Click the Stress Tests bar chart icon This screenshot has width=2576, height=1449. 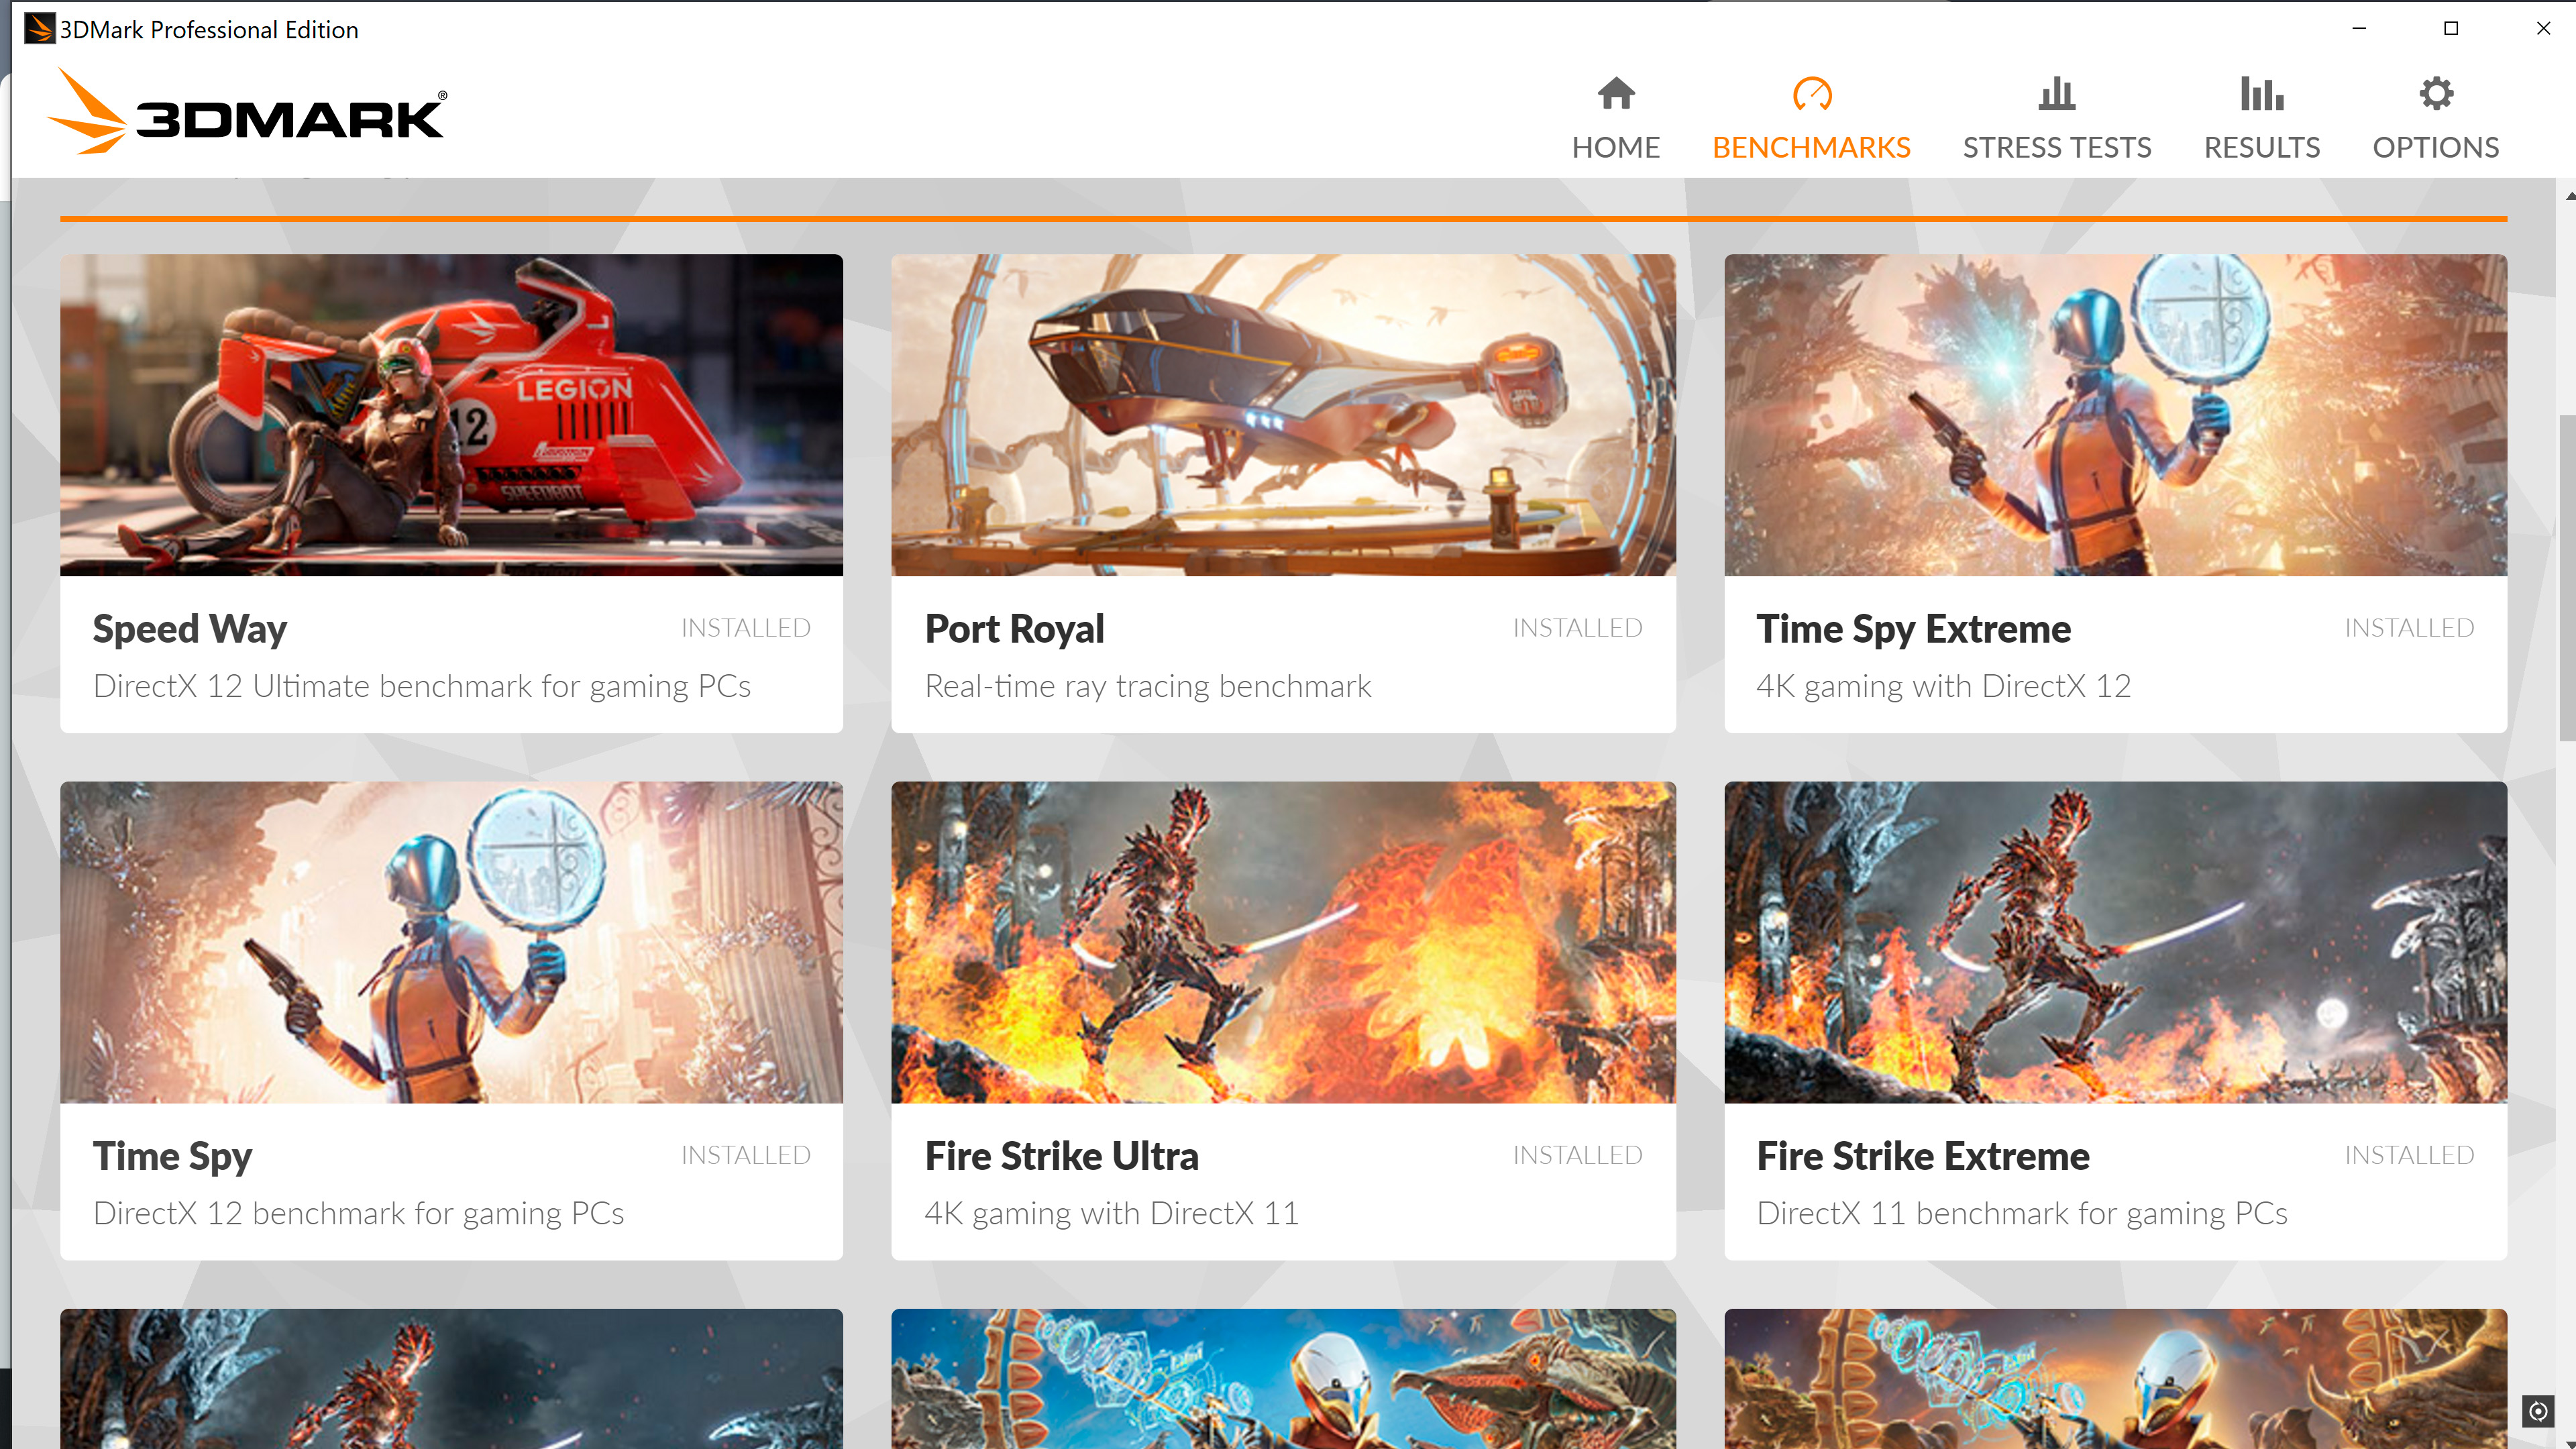[x=2056, y=94]
